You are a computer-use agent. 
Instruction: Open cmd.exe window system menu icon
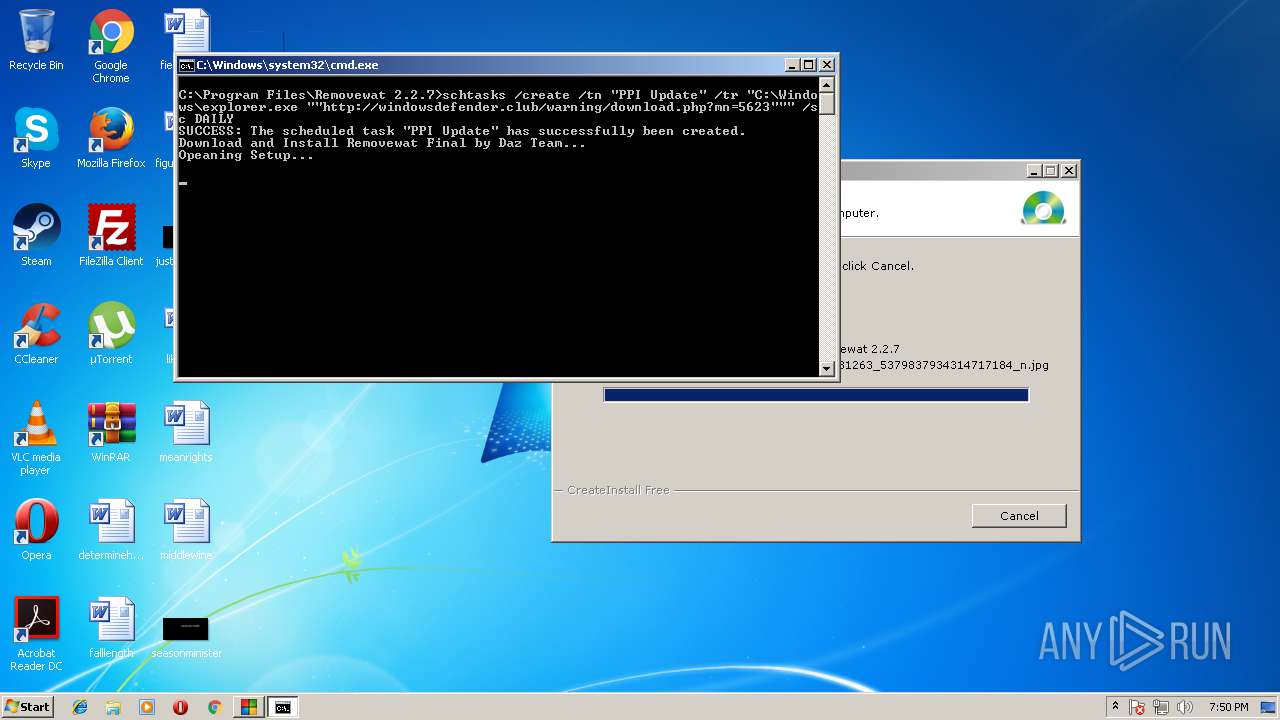click(186, 65)
